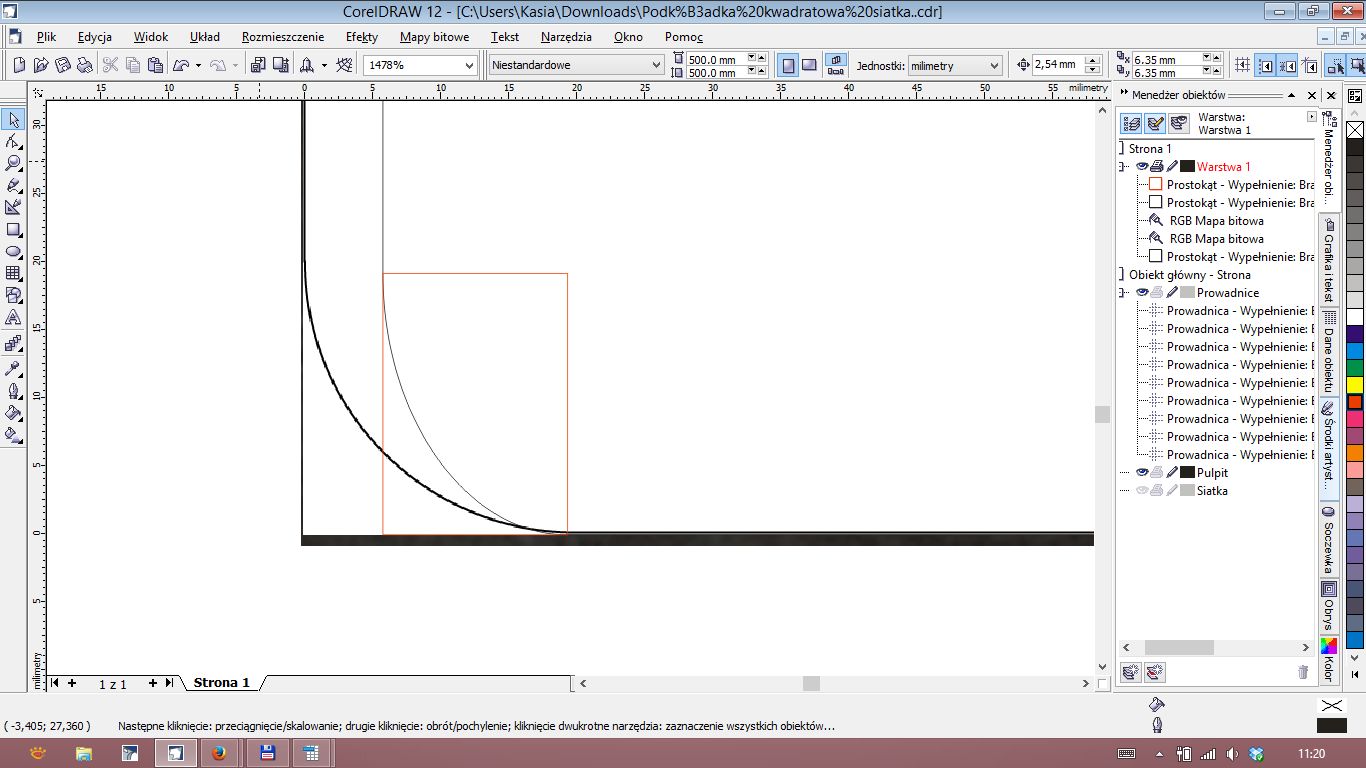Open the Niestandardowe paper size dropdown

coord(656,65)
